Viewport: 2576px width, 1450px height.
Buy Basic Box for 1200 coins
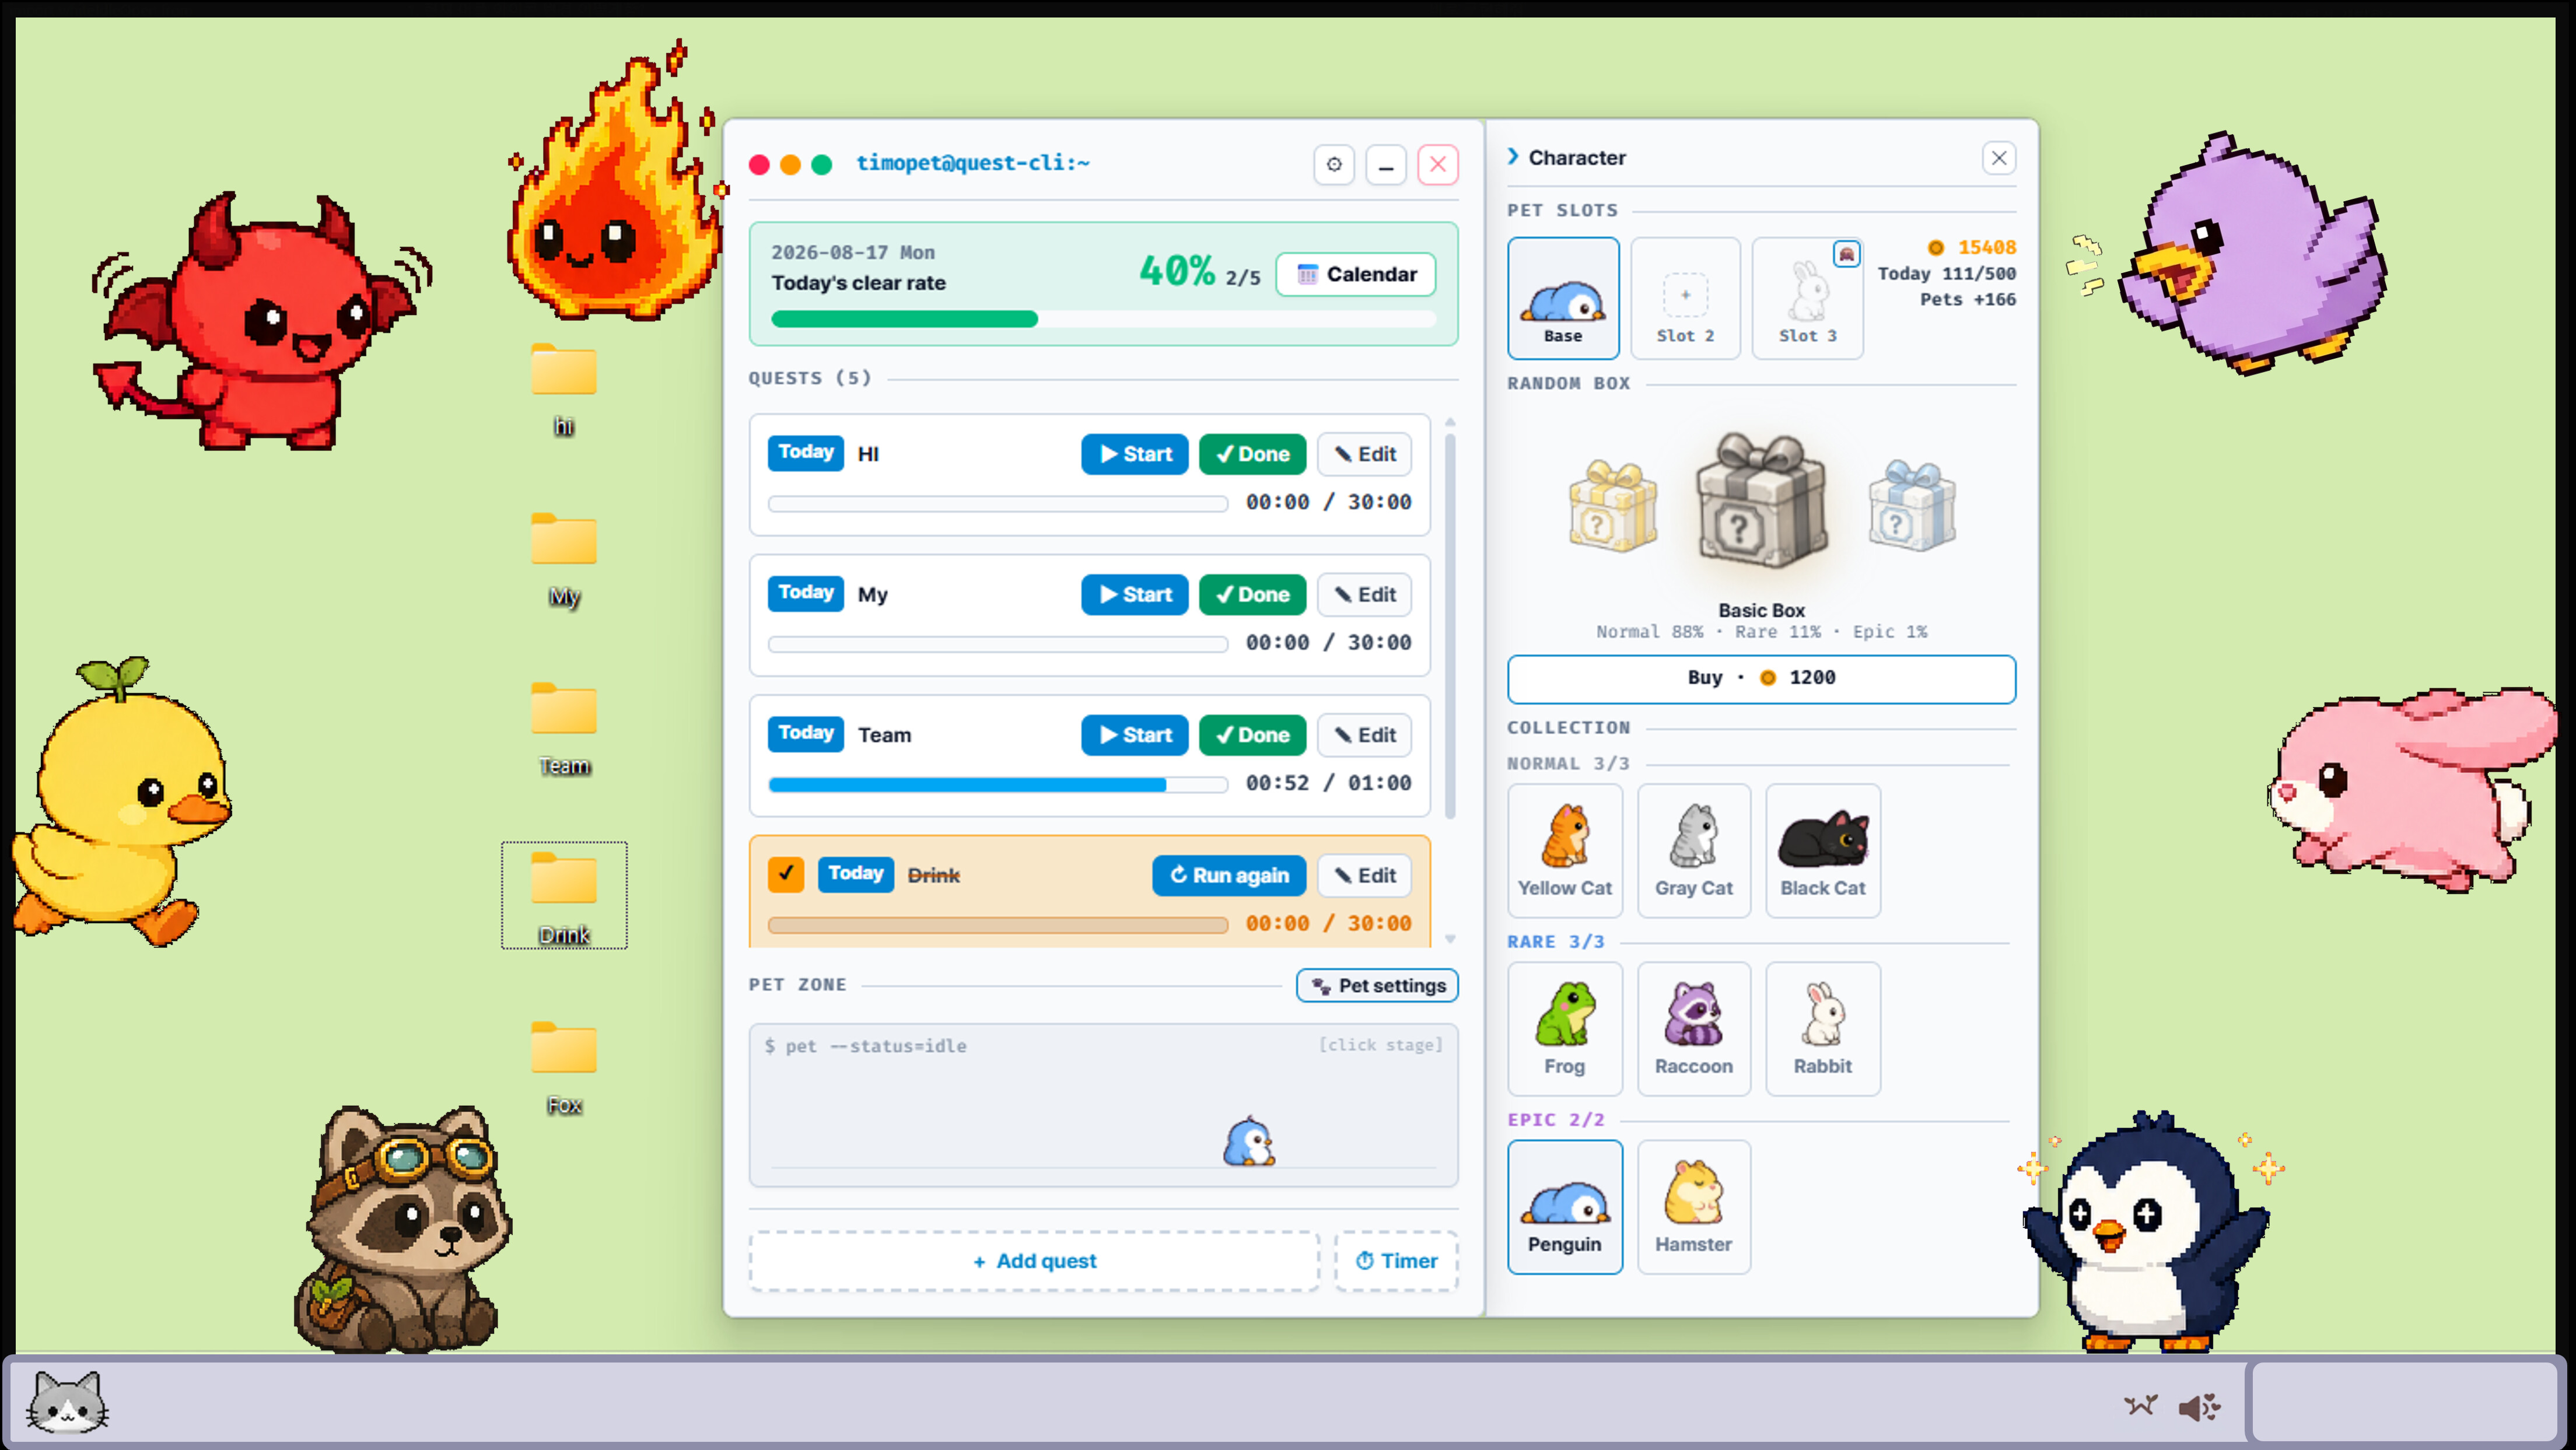click(1761, 679)
